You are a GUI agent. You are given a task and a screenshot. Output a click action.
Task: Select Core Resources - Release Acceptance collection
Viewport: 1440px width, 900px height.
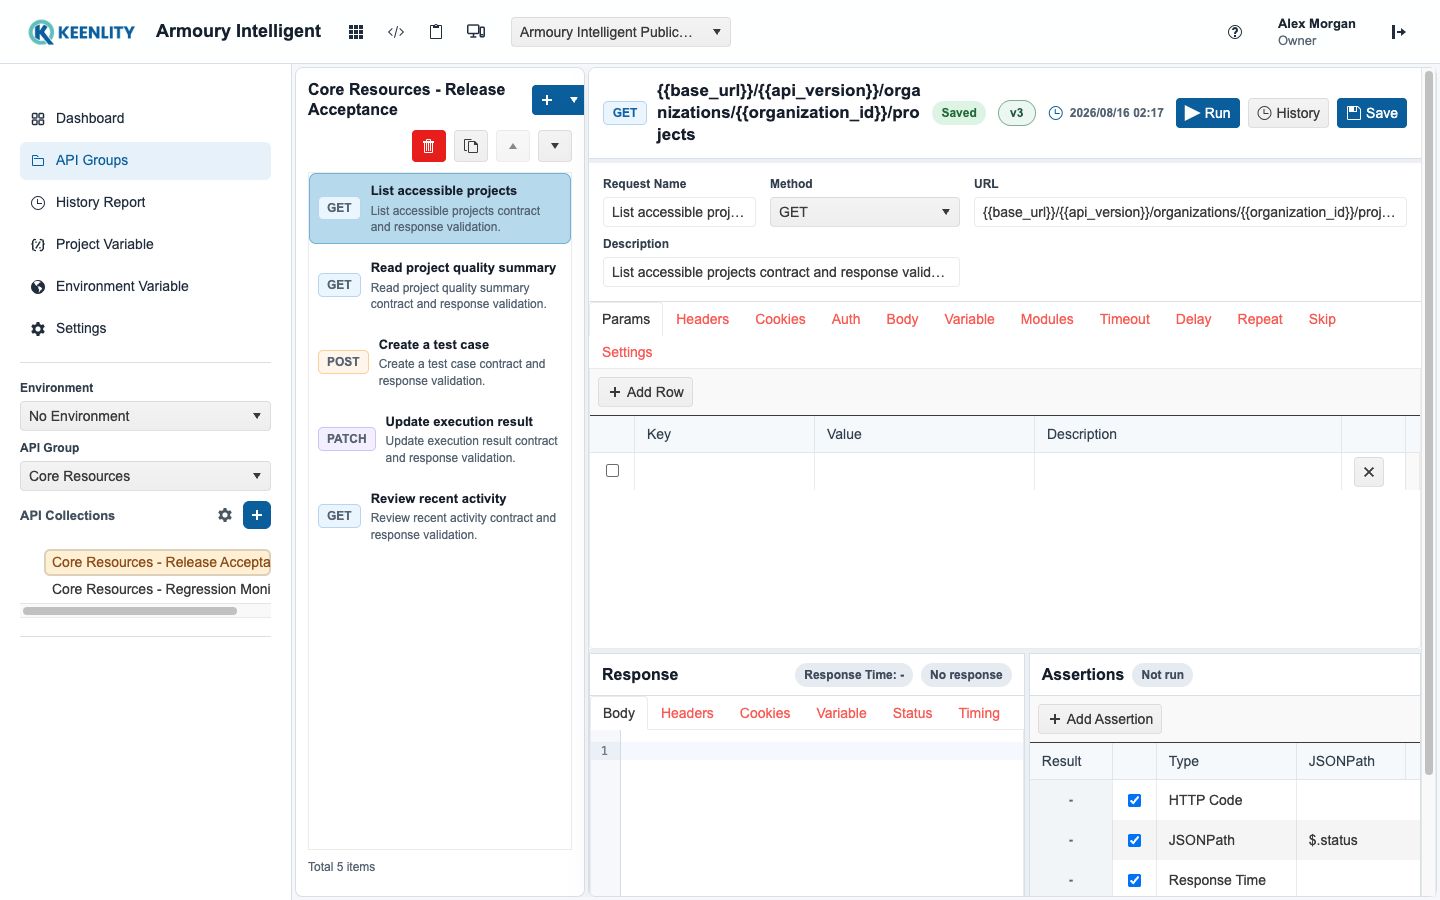[158, 562]
